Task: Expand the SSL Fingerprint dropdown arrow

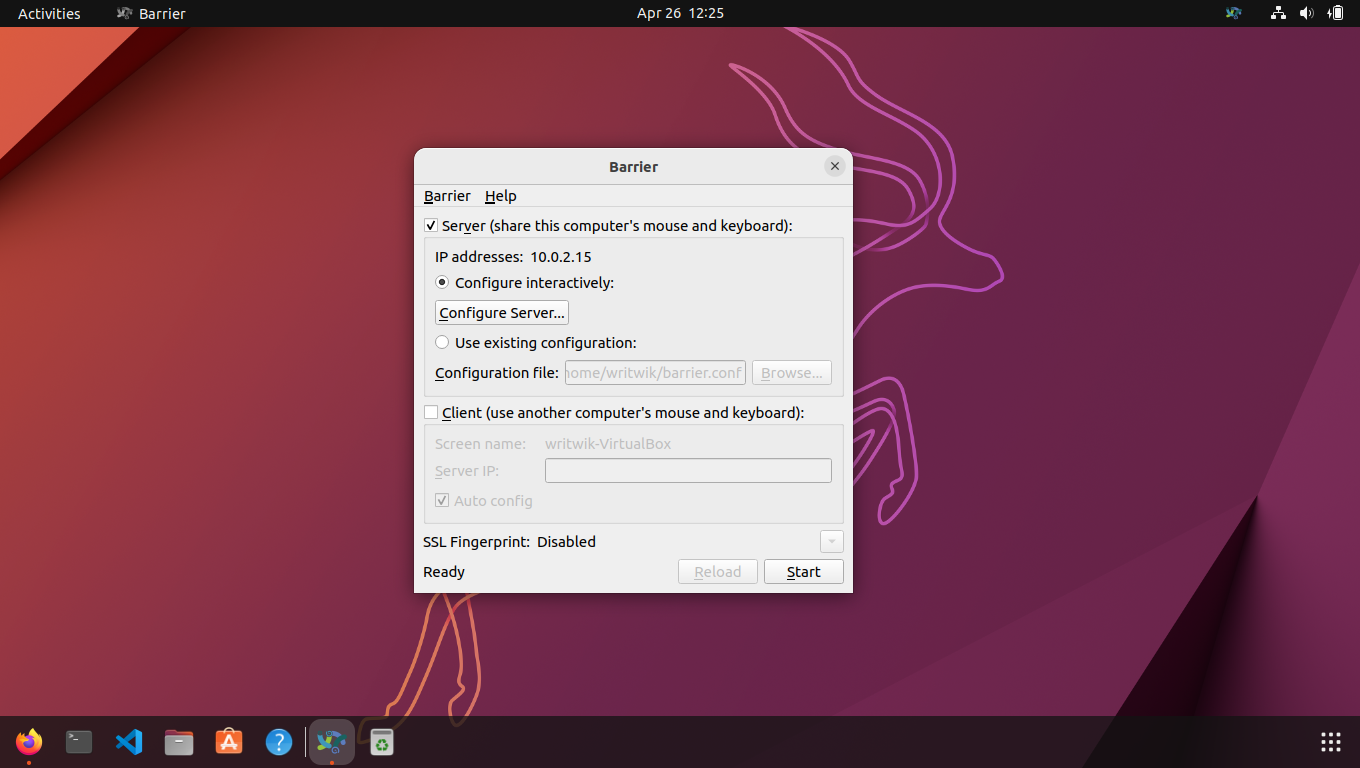Action: (x=831, y=542)
